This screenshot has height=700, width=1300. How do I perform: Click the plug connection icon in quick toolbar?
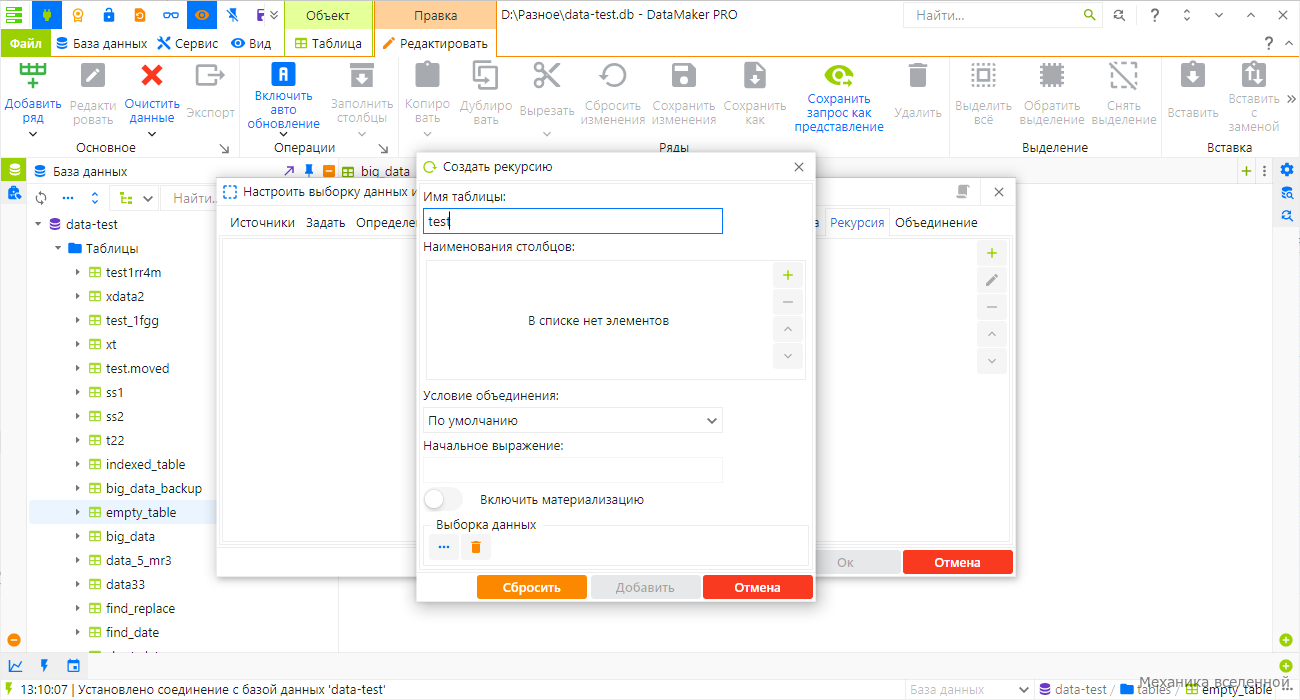pos(46,15)
